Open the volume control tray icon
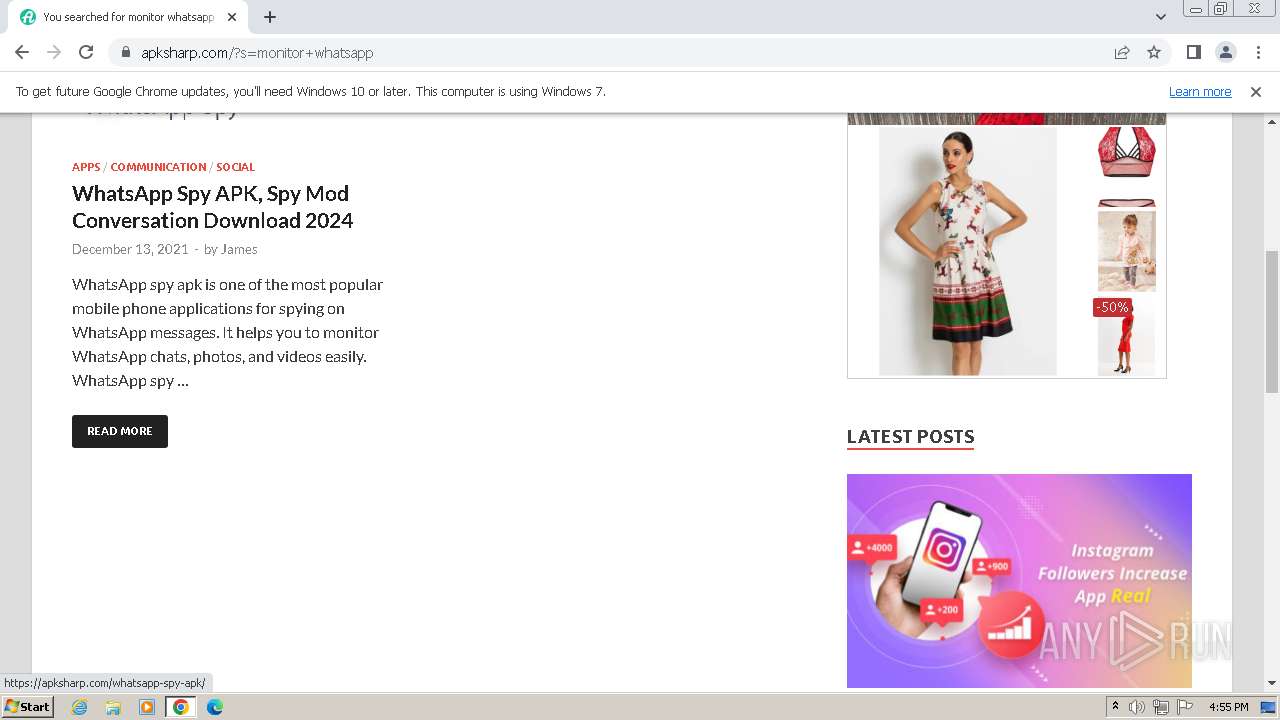This screenshot has height=720, width=1280. coord(1137,707)
